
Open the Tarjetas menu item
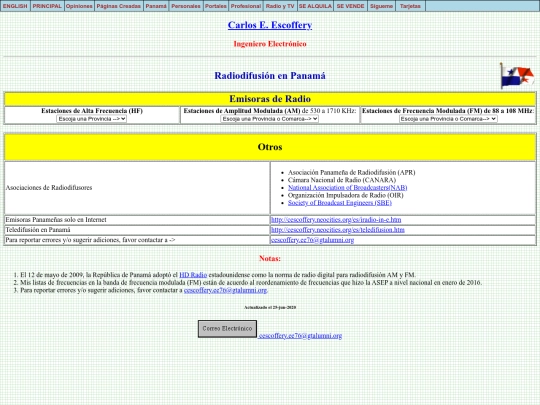coord(411,6)
